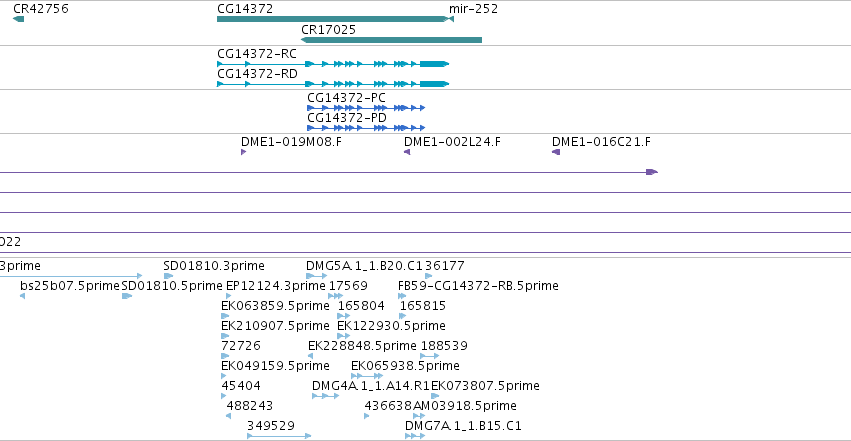Click the 36177 feature label

pyautogui.click(x=444, y=266)
